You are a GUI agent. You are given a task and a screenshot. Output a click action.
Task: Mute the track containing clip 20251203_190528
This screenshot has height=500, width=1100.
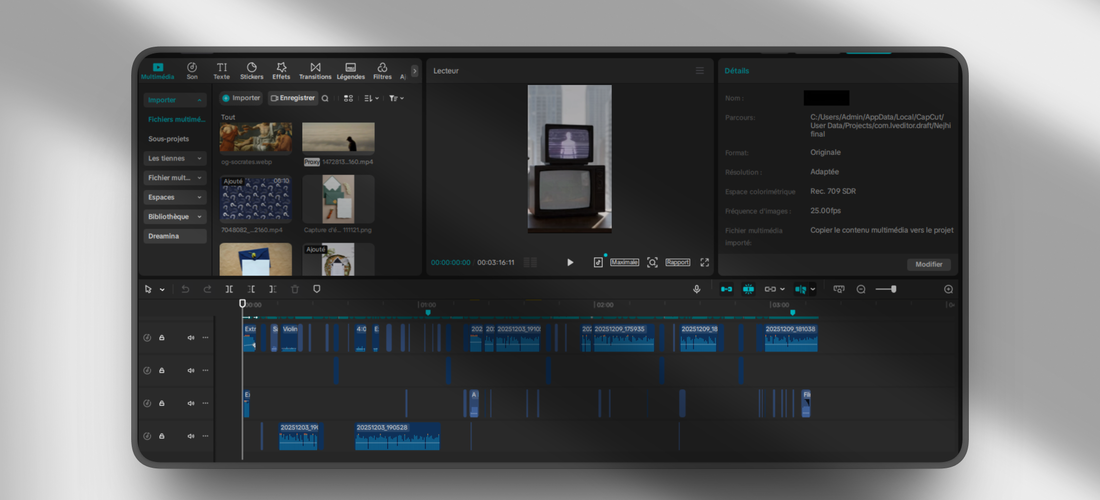191,435
